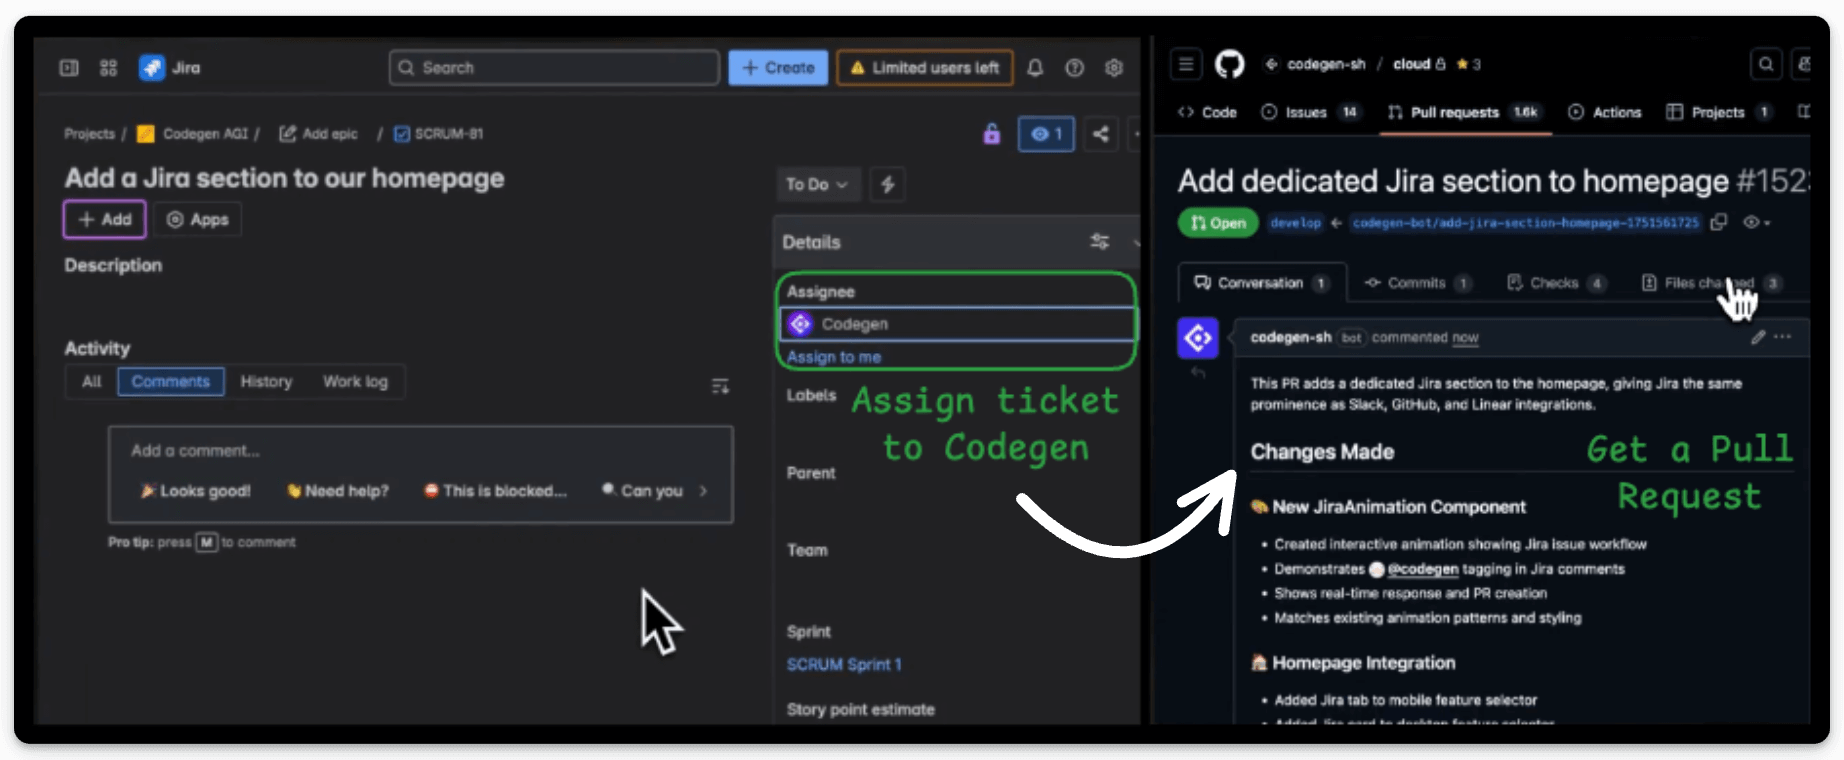Click the Details panel configure sliders icon

coord(1099,242)
